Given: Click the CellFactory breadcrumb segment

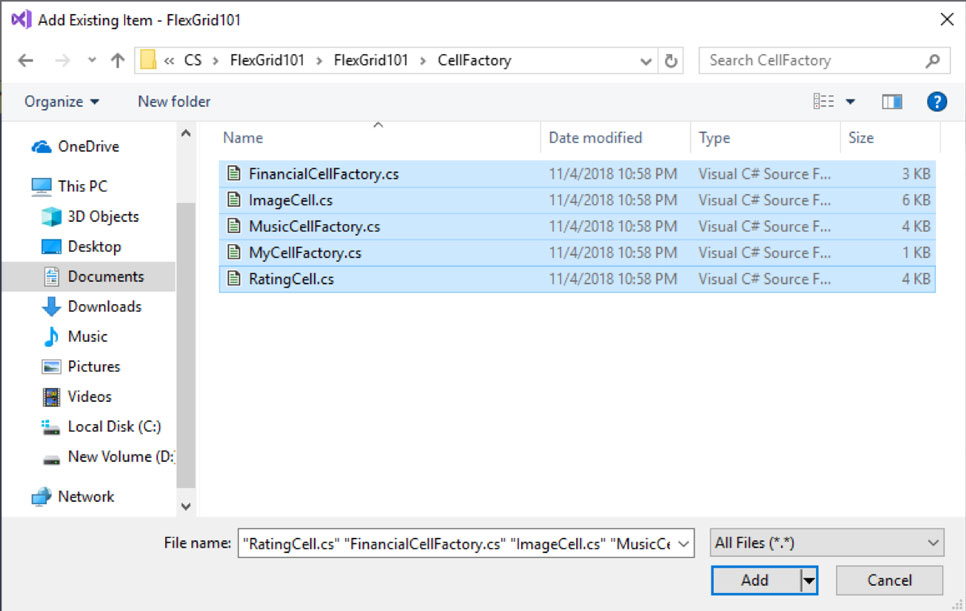Looking at the screenshot, I should tap(474, 60).
